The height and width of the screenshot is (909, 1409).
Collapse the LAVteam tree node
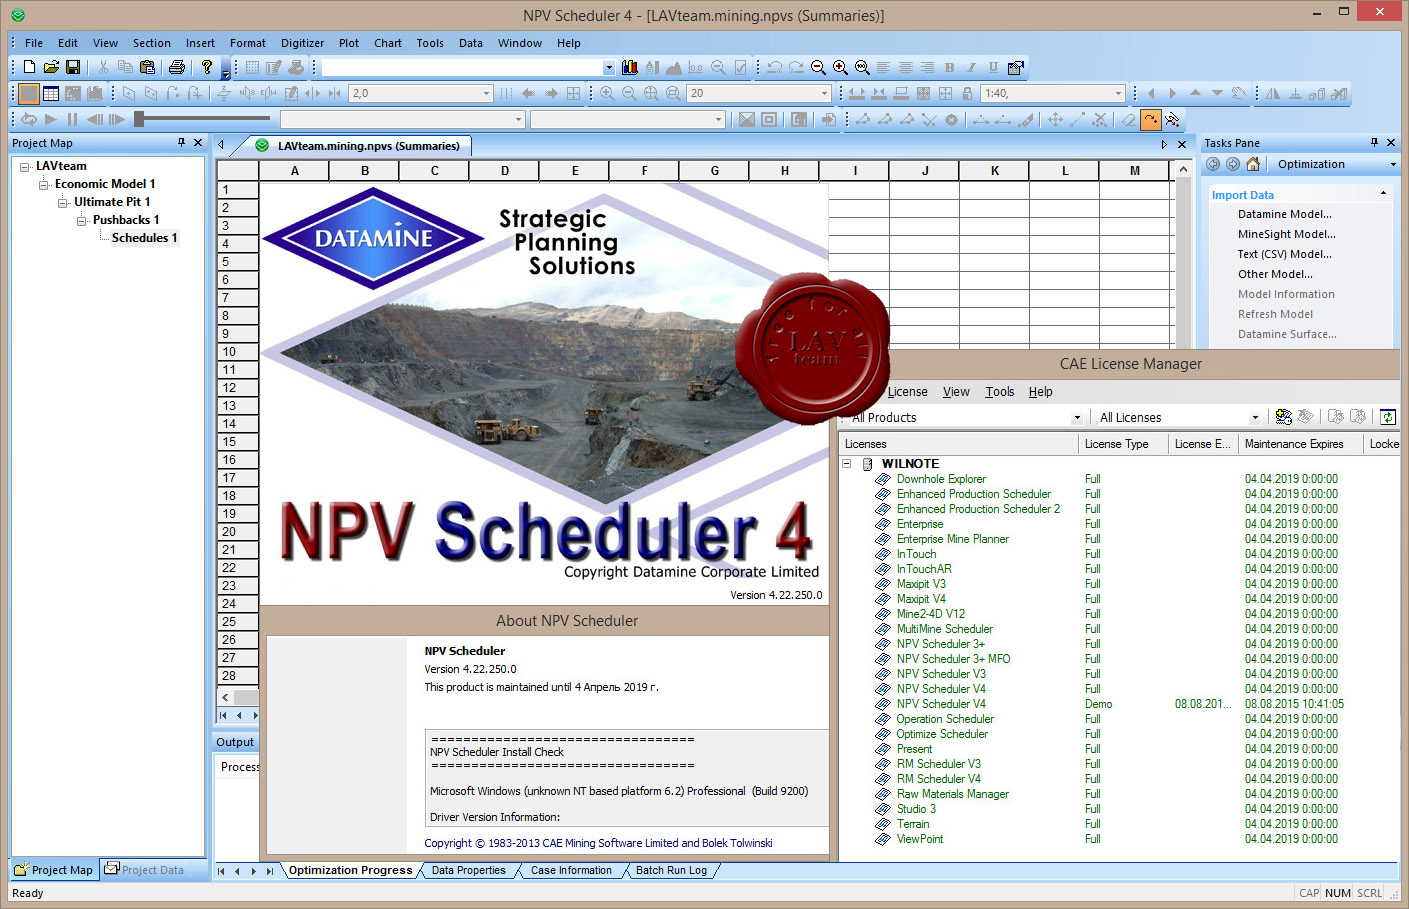click(x=25, y=166)
